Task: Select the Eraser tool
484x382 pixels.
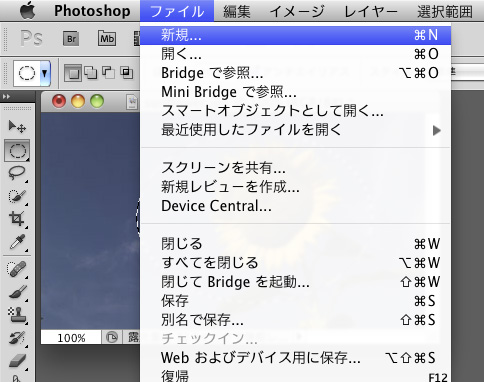Action: [x=17, y=361]
